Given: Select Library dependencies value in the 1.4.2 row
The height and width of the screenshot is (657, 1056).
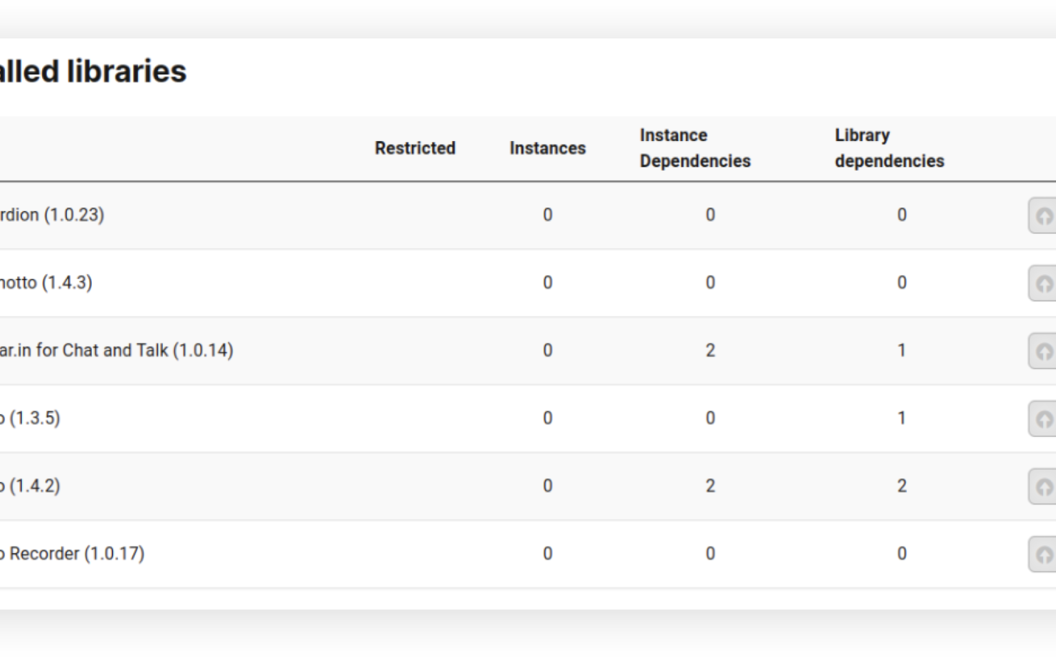Looking at the screenshot, I should click(x=901, y=486).
